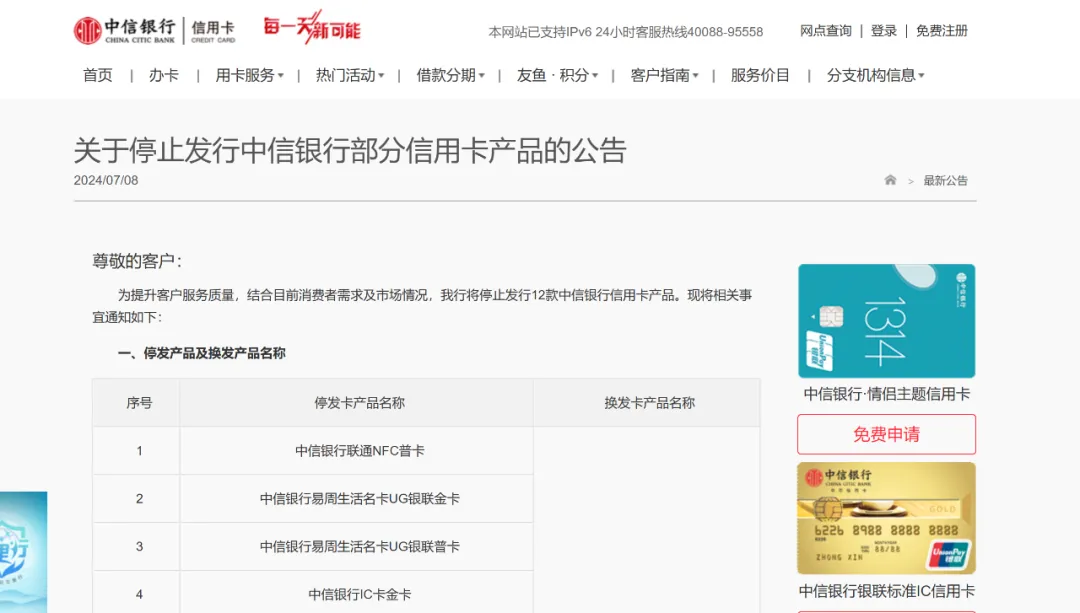The height and width of the screenshot is (613, 1080).
Task: Click the China CITIC Bank logo
Action: 155,30
